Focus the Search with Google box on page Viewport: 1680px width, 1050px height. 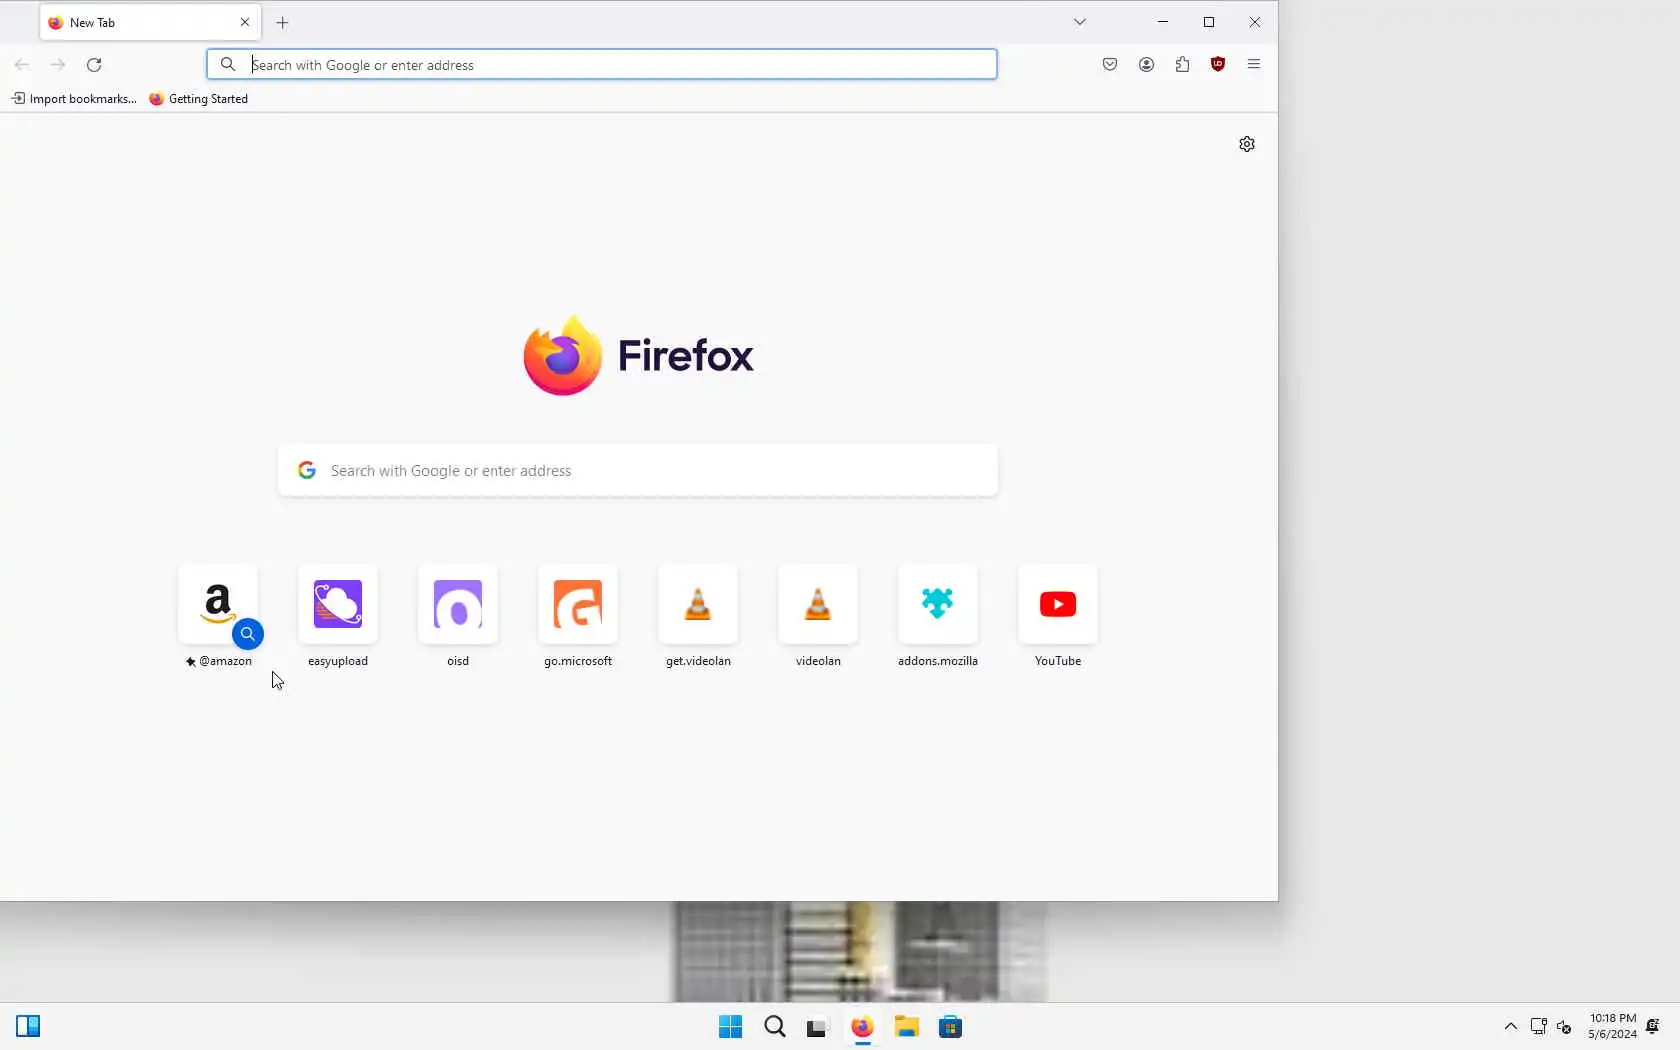point(638,470)
